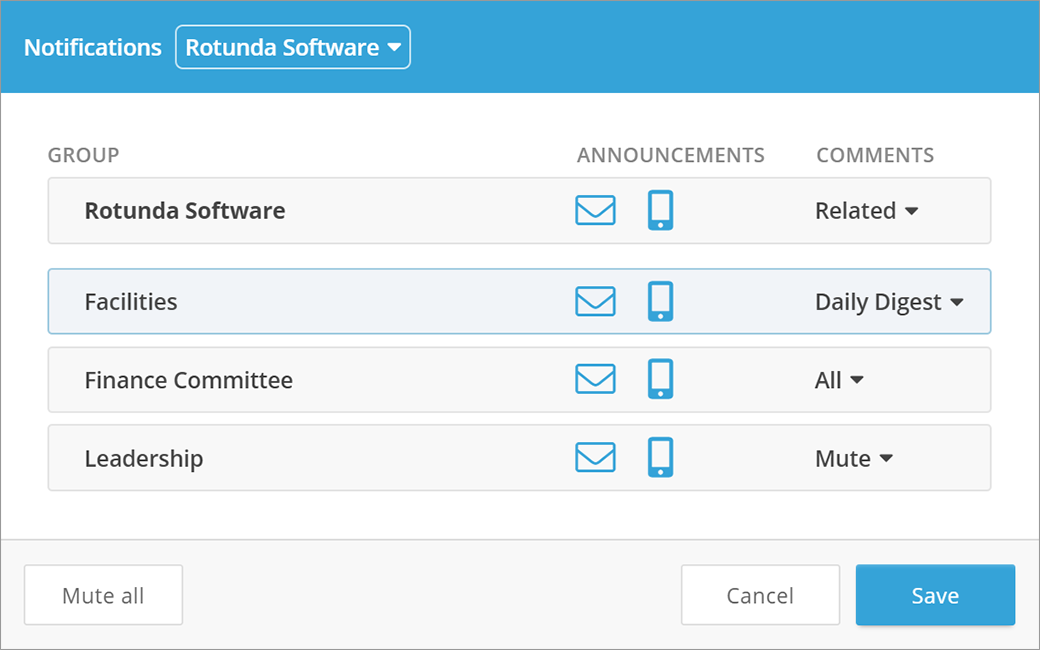Click the COMMENTS column header
This screenshot has height=650, width=1040.
click(875, 155)
